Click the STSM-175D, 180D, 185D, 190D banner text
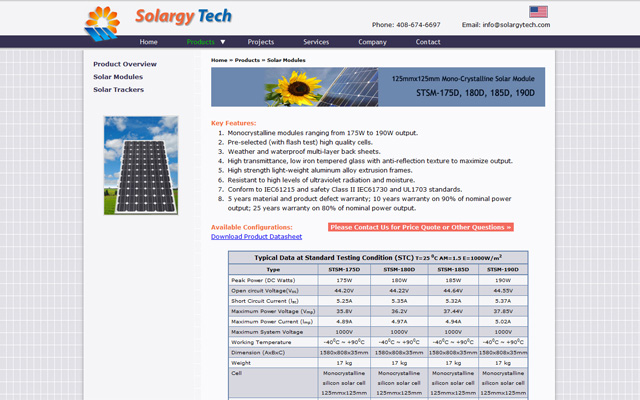The width and height of the screenshot is (640, 400). coord(475,93)
